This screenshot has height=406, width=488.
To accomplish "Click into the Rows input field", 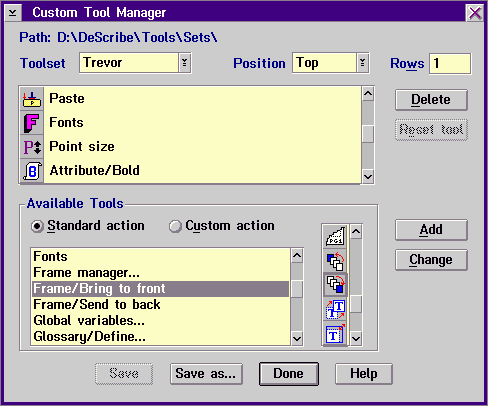I will tap(450, 63).
